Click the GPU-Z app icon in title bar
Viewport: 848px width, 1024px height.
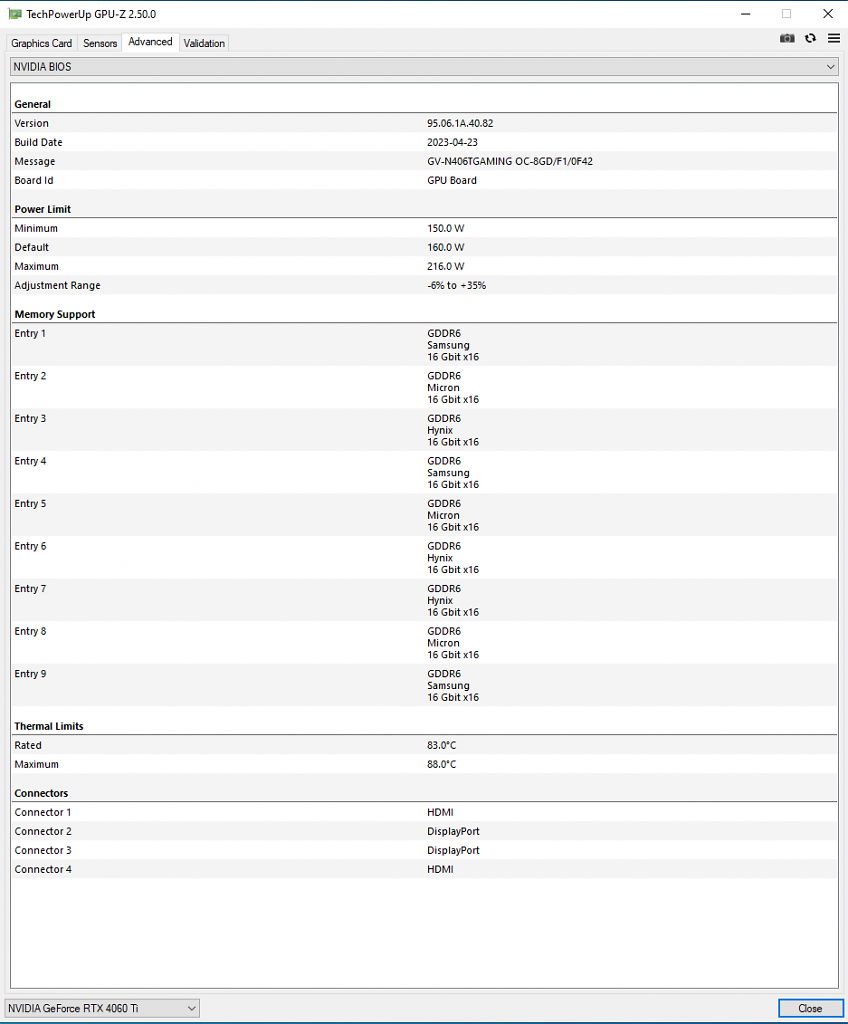pyautogui.click(x=15, y=14)
